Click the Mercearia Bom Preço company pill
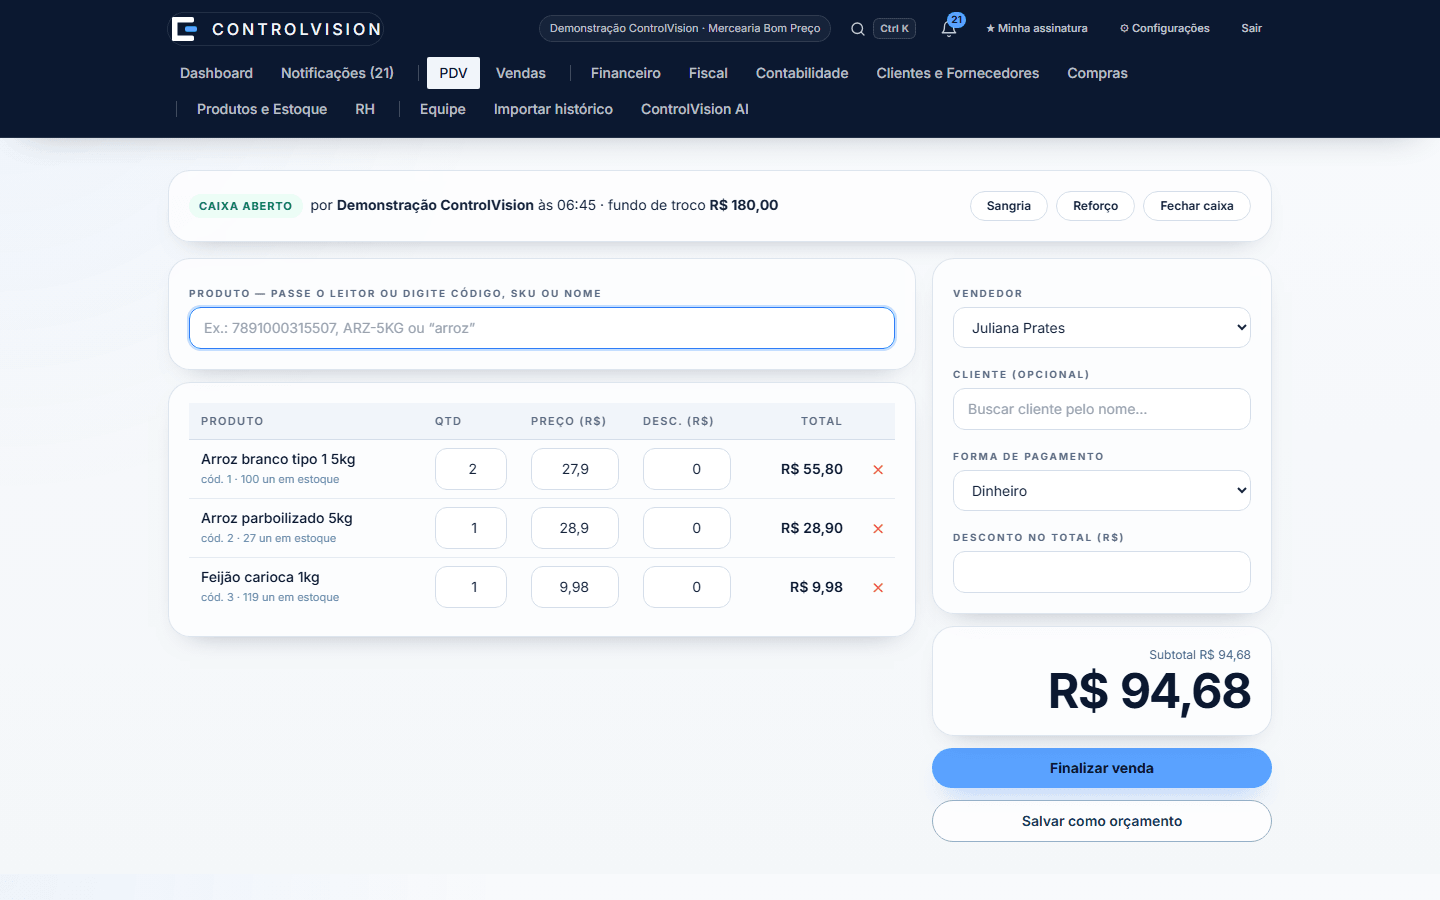This screenshot has width=1440, height=900. tap(685, 28)
